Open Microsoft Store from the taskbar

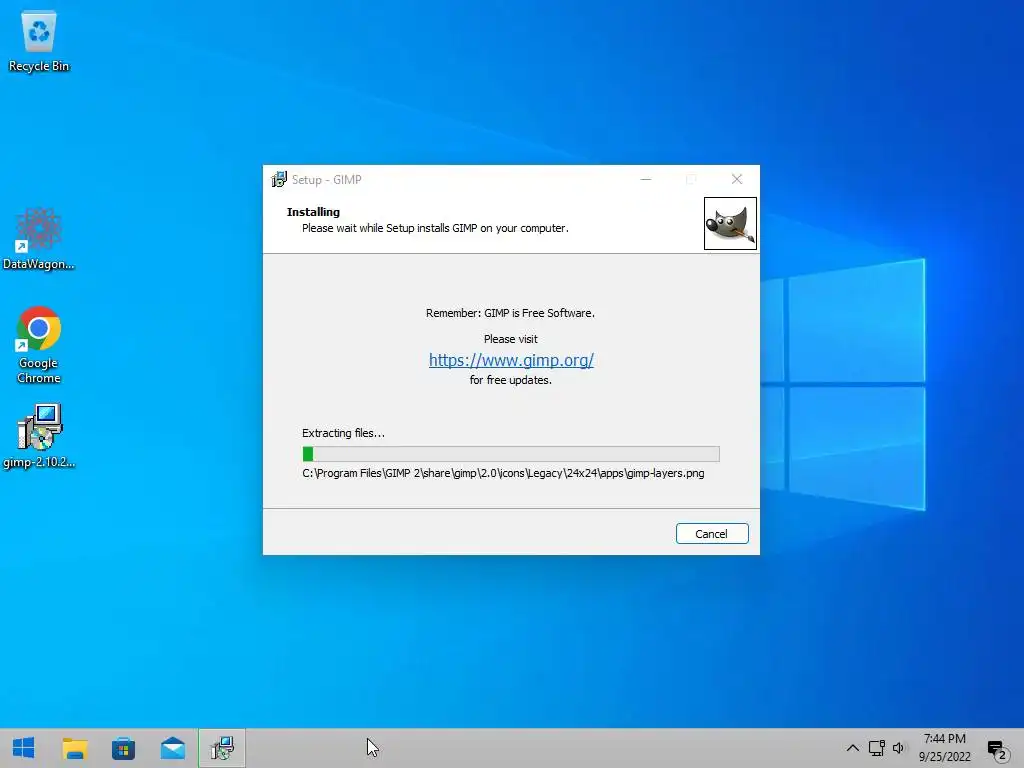point(123,748)
